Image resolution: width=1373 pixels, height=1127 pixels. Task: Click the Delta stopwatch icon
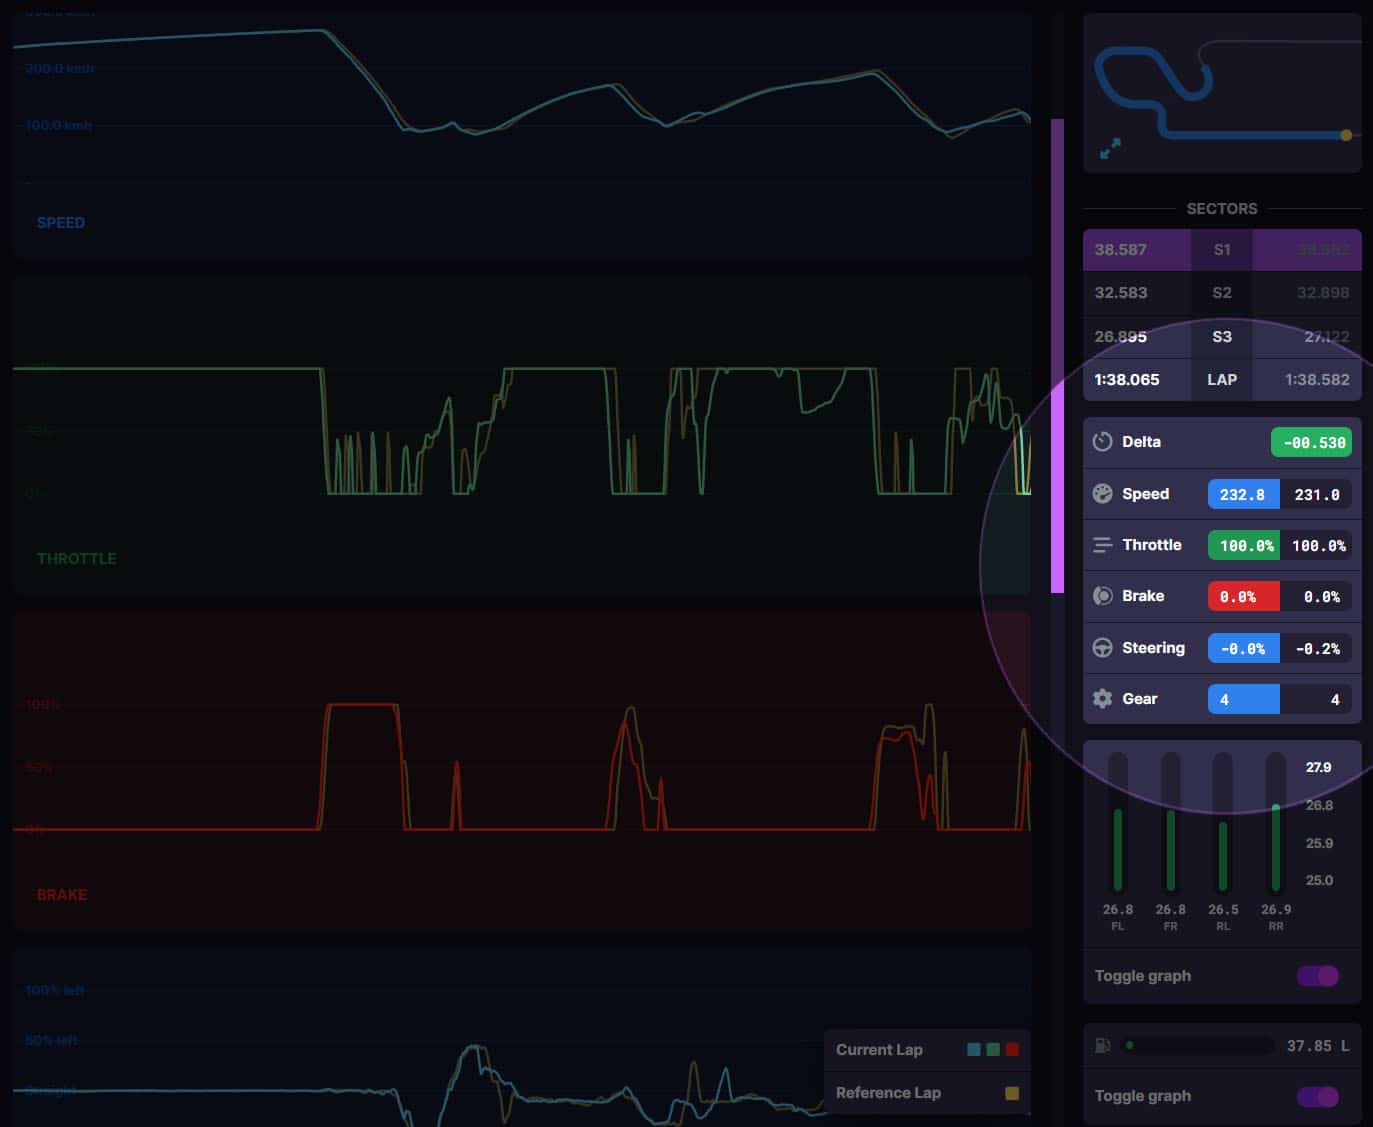pos(1102,442)
